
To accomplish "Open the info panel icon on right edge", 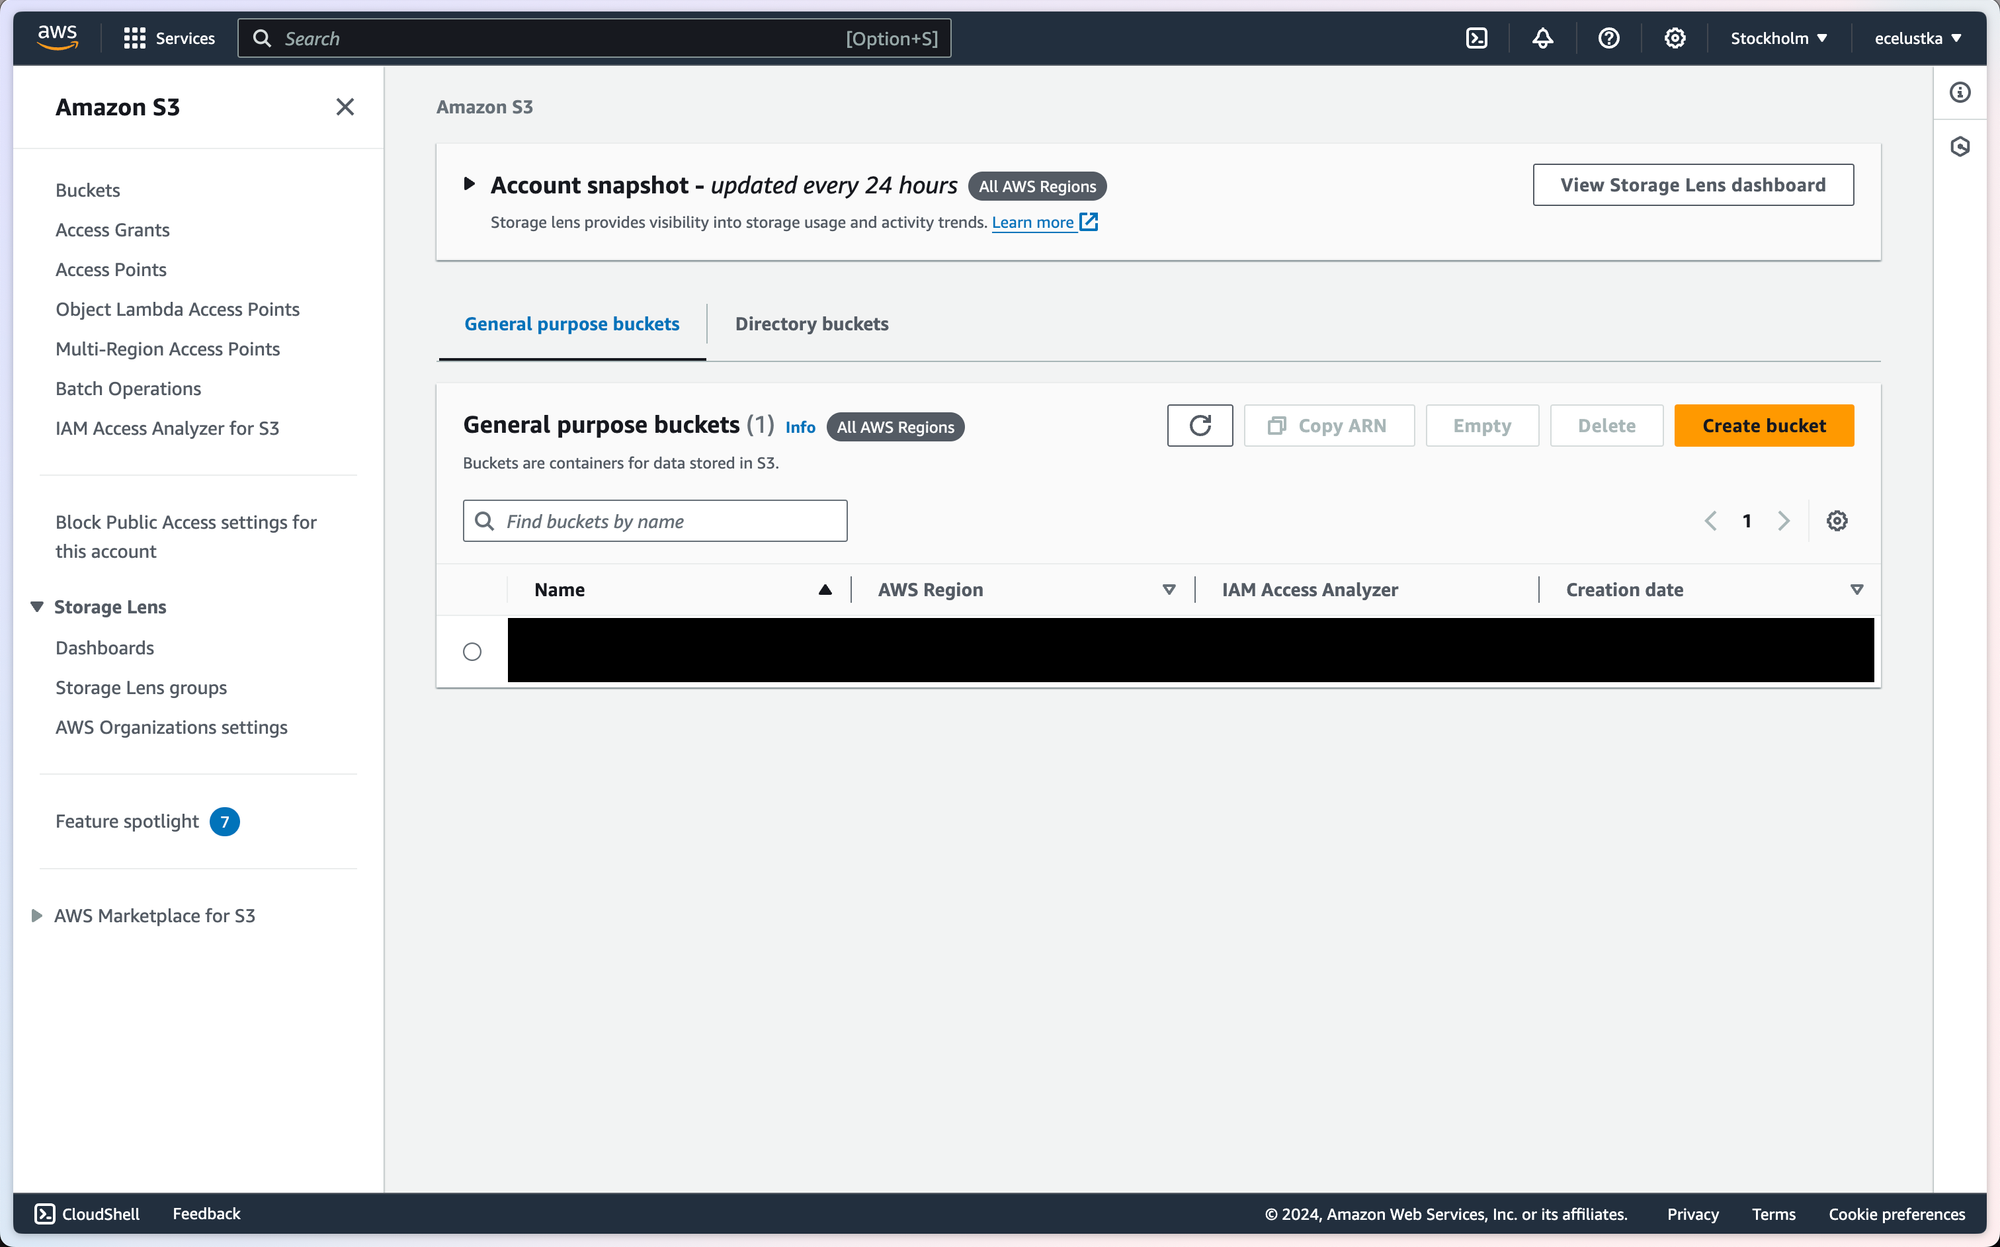I will click(1959, 93).
